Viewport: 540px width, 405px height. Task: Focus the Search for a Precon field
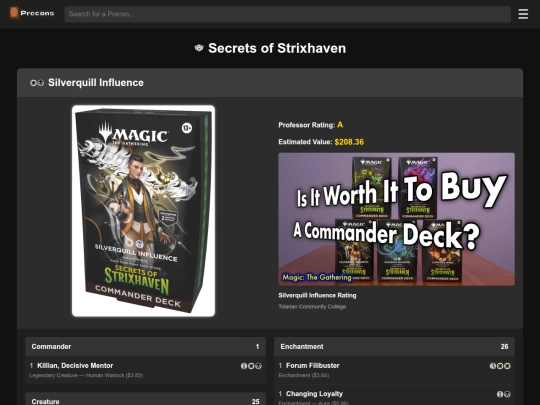(288, 14)
